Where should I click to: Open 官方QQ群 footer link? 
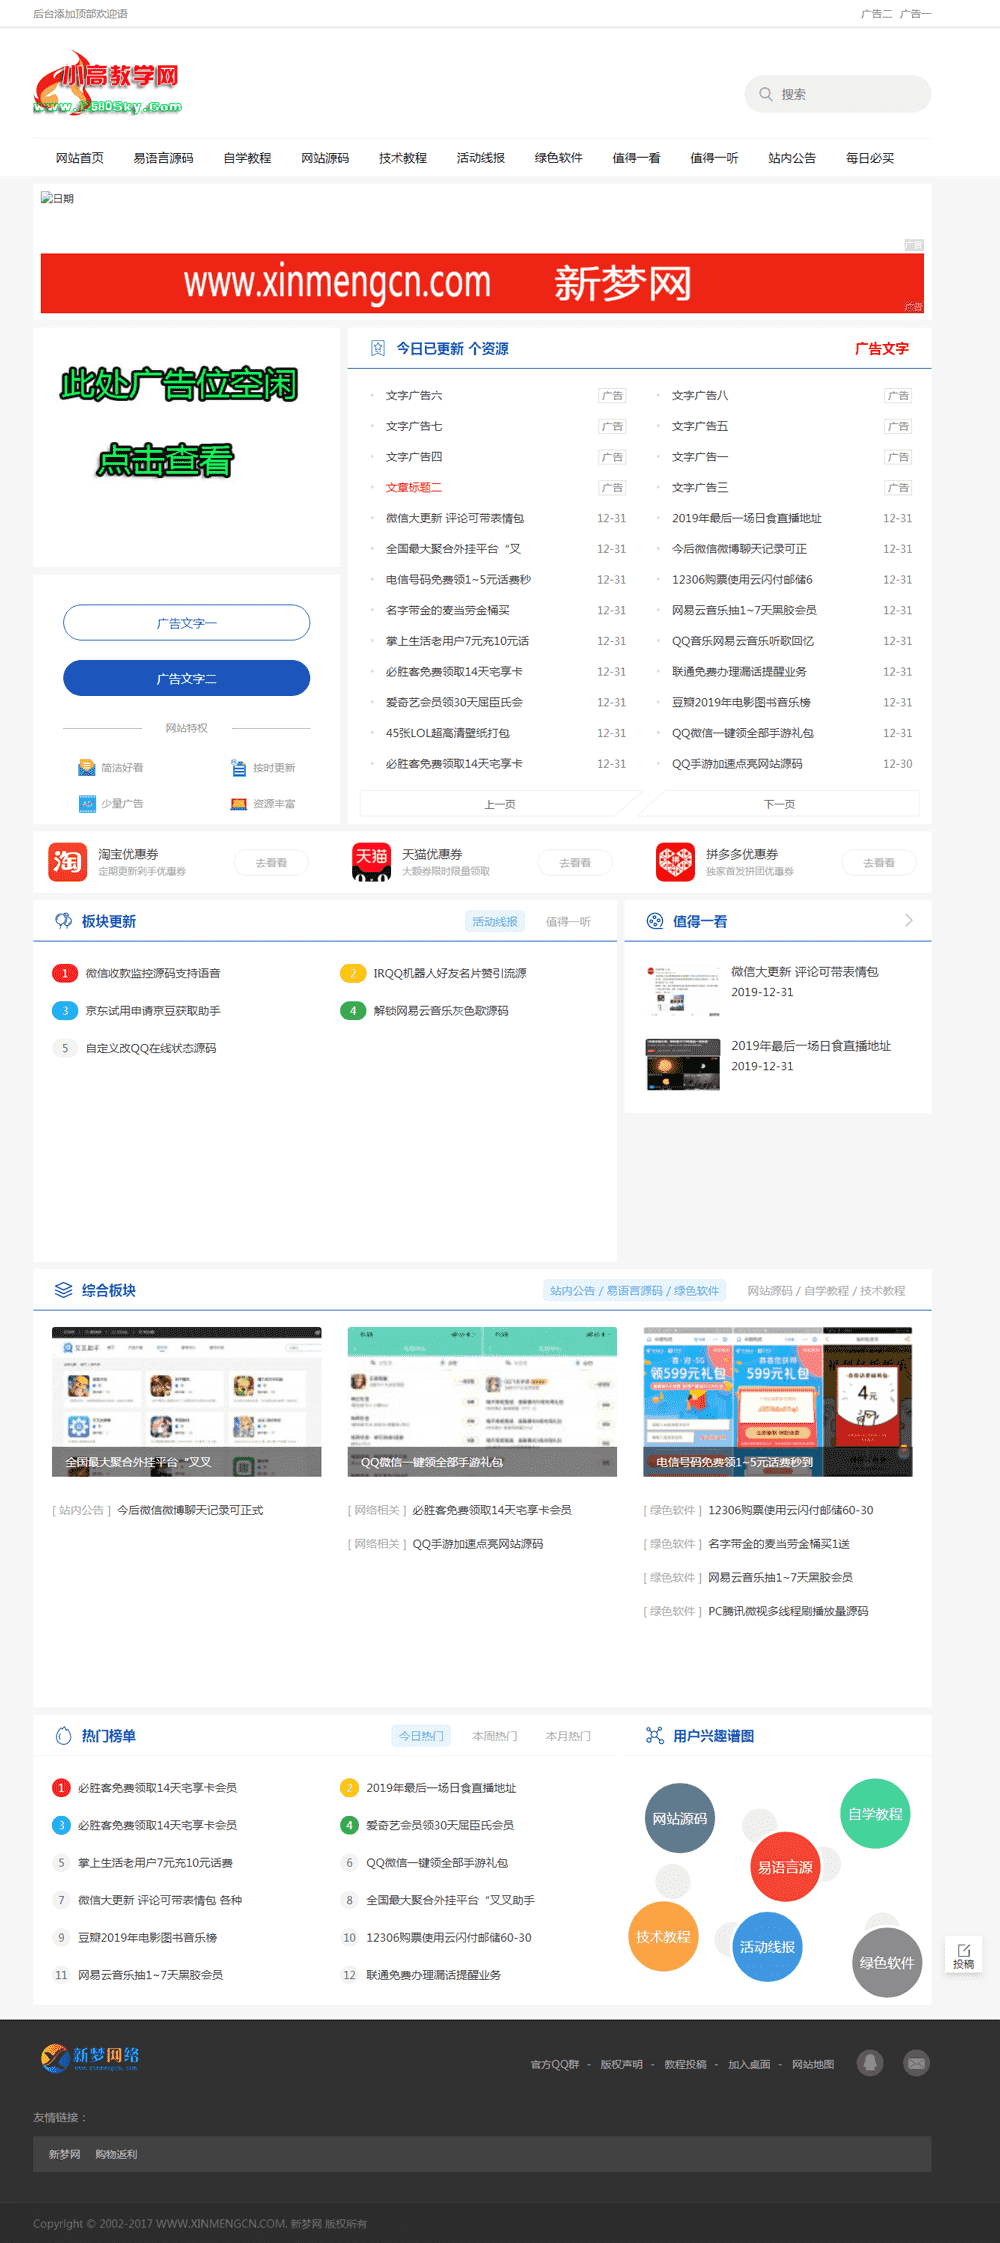(555, 2064)
